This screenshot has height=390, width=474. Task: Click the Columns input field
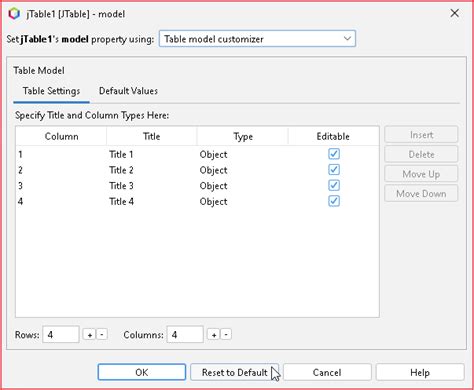pyautogui.click(x=185, y=334)
